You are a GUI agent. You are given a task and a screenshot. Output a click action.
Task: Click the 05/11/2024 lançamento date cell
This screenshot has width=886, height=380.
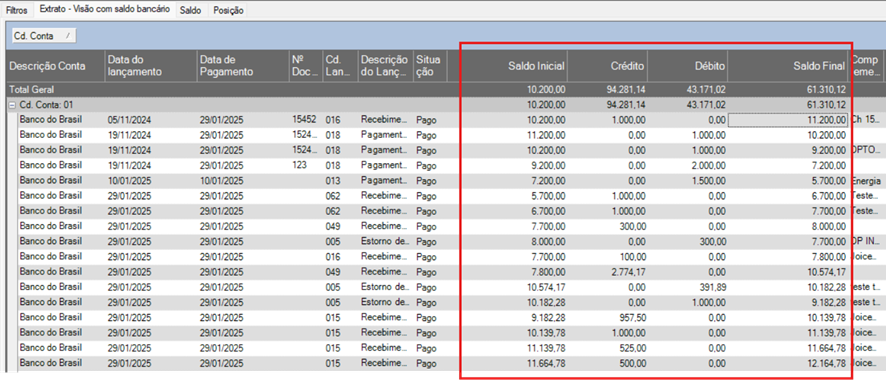tap(129, 120)
